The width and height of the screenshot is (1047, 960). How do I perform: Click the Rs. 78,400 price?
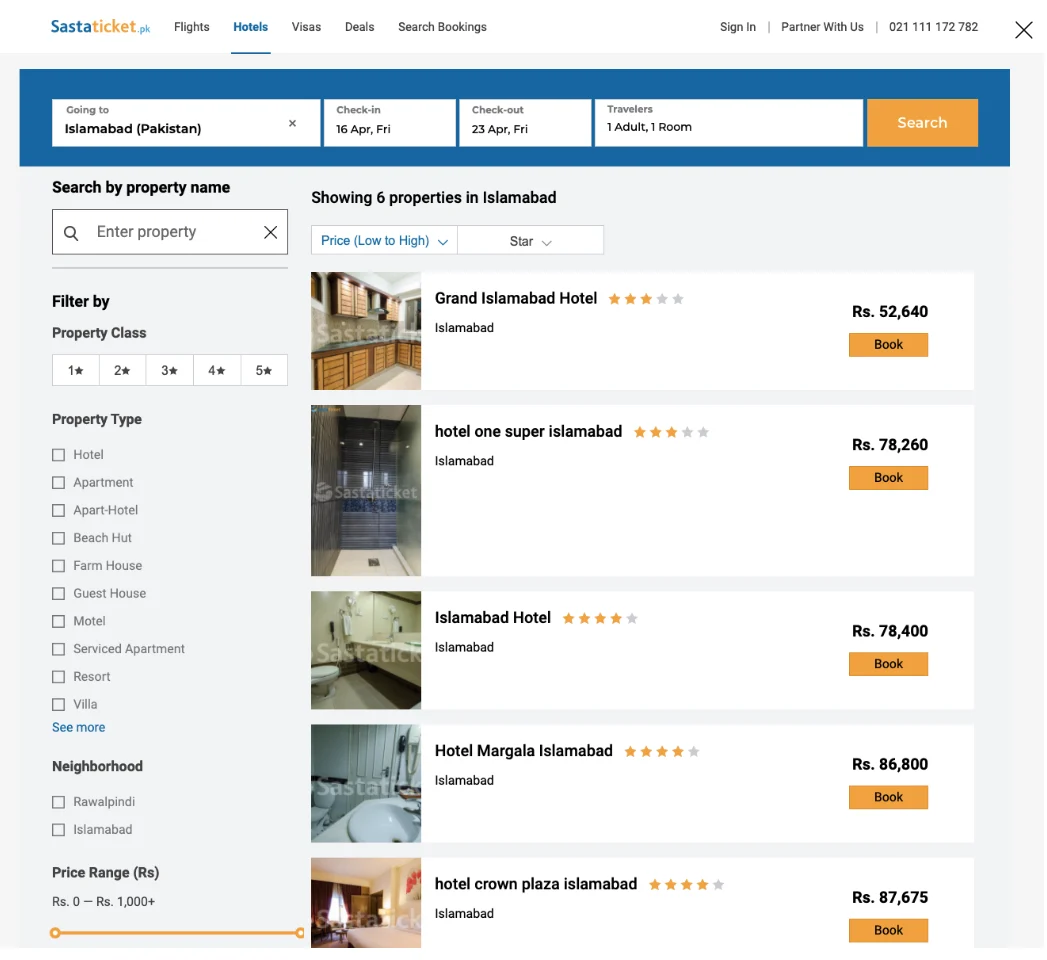point(889,632)
